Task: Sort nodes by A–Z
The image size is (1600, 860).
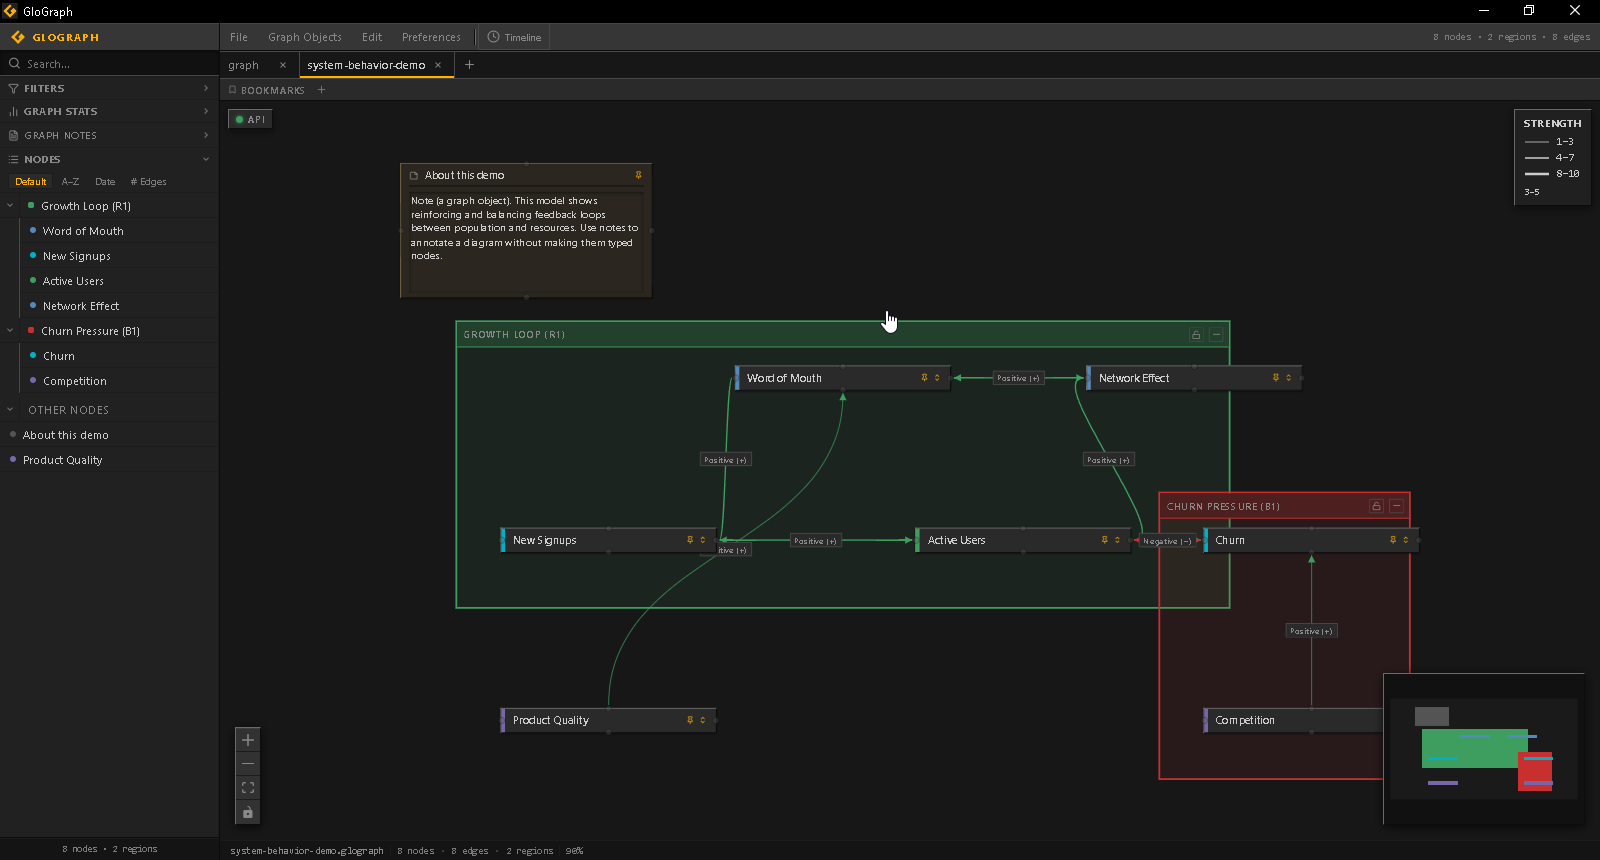Action: [x=70, y=182]
